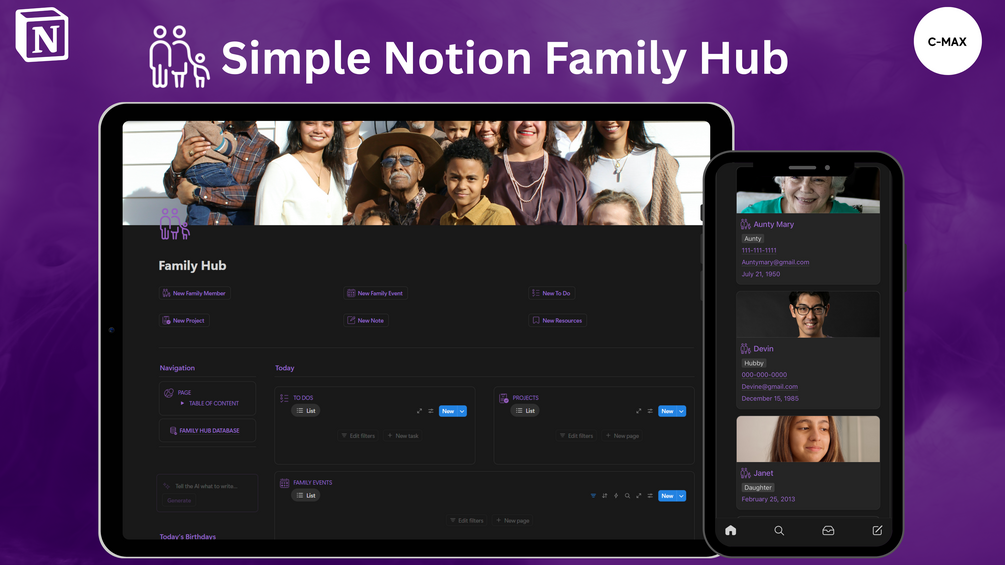Click the New Project button
This screenshot has width=1005, height=565.
tap(184, 320)
